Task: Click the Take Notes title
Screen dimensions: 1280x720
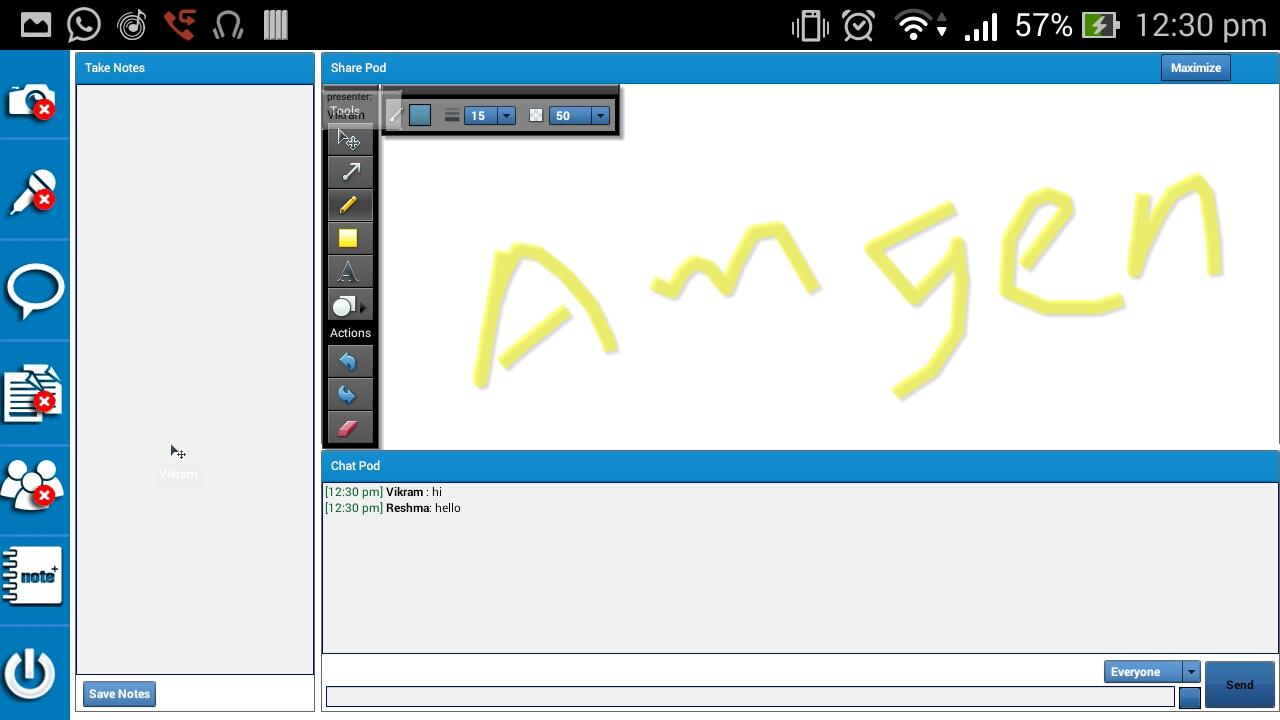Action: pyautogui.click(x=115, y=68)
